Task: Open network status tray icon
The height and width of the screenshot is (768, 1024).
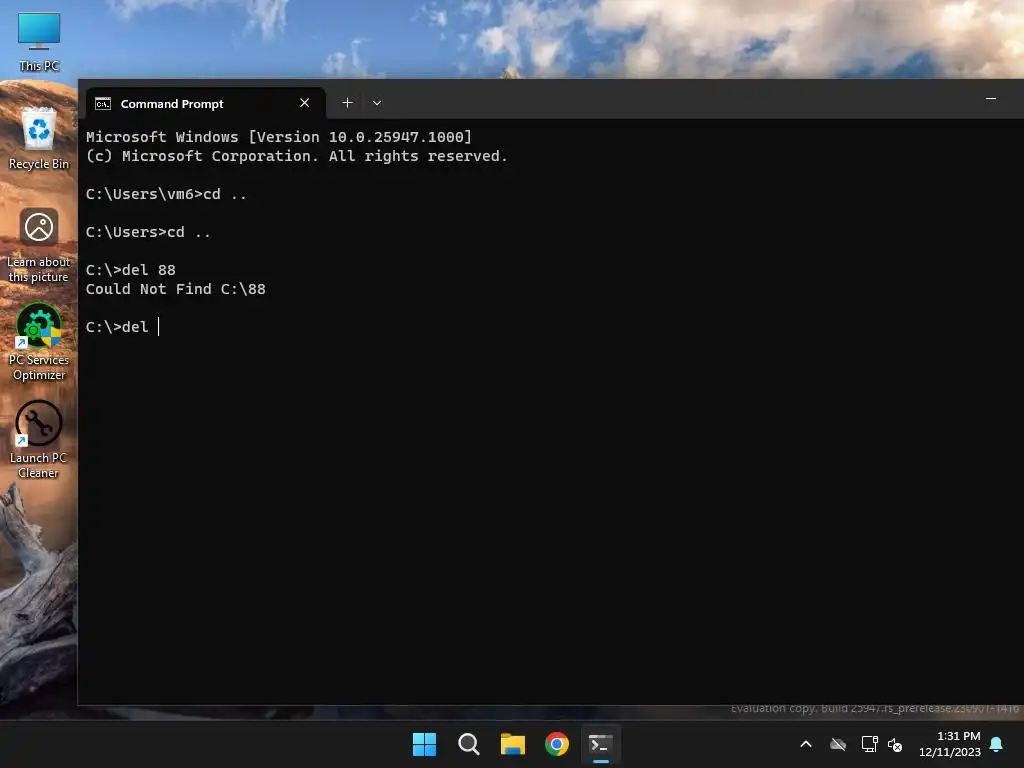Action: (869, 744)
